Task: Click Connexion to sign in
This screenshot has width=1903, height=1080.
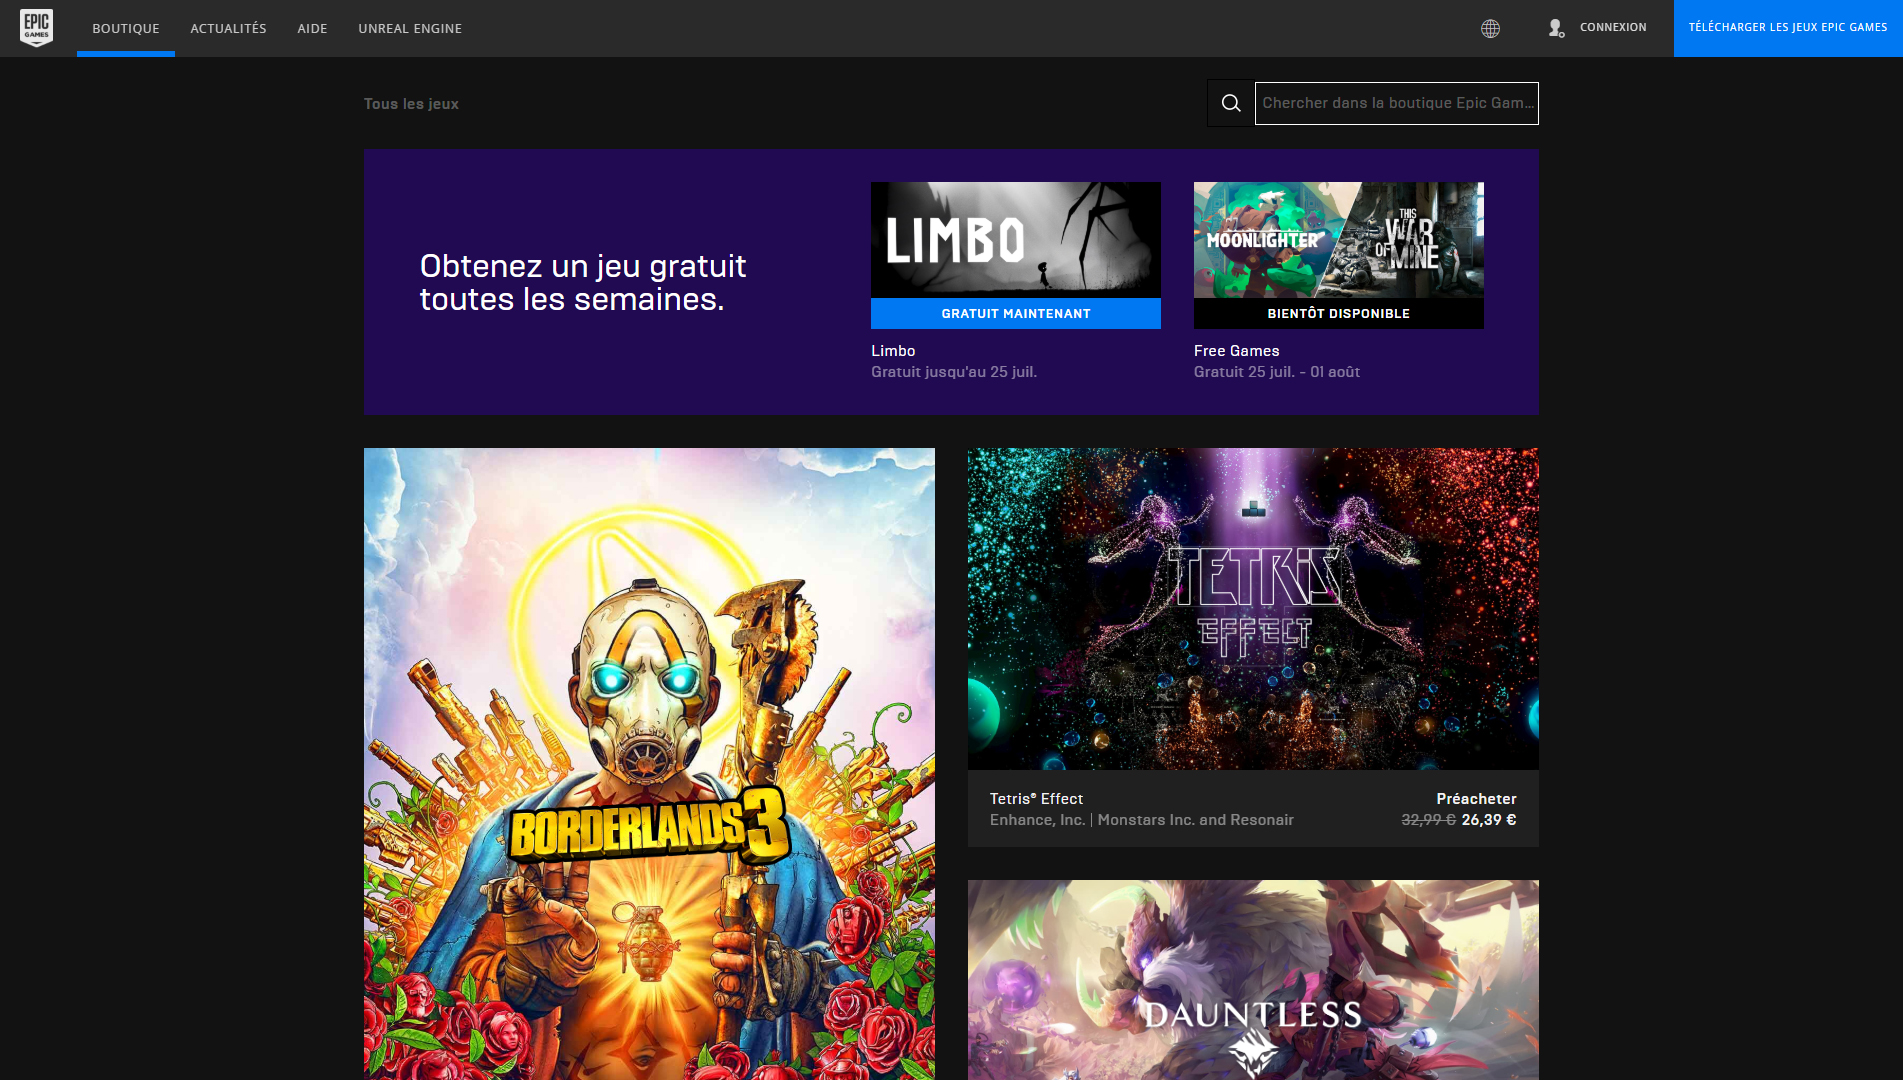Action: pos(1613,27)
